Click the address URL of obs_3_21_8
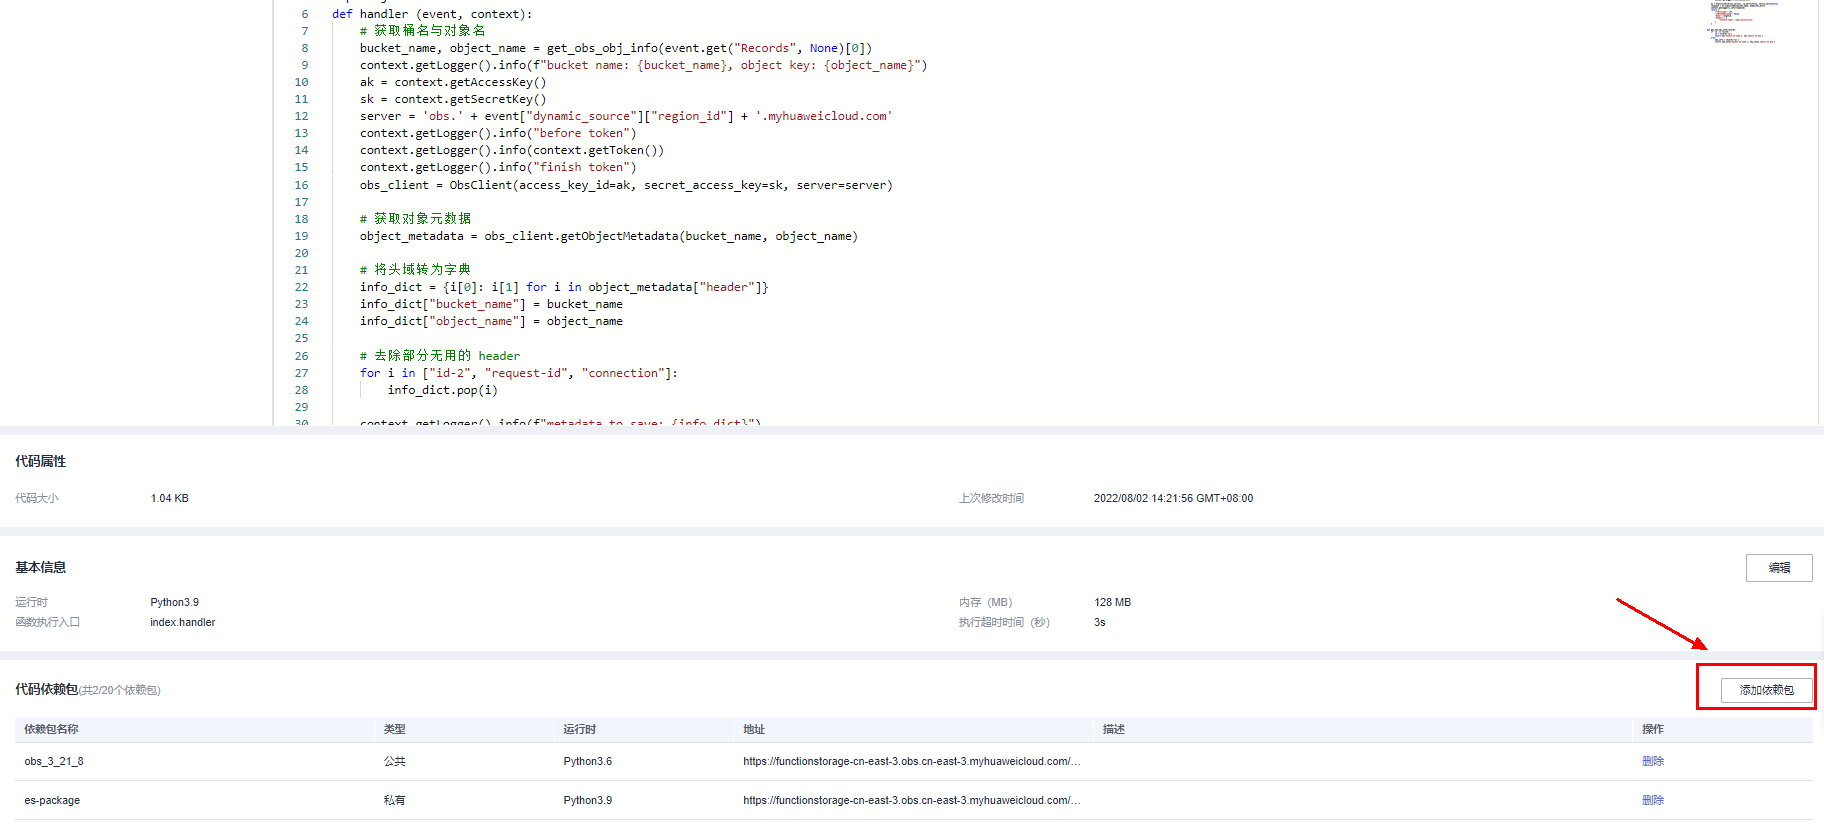 [912, 762]
